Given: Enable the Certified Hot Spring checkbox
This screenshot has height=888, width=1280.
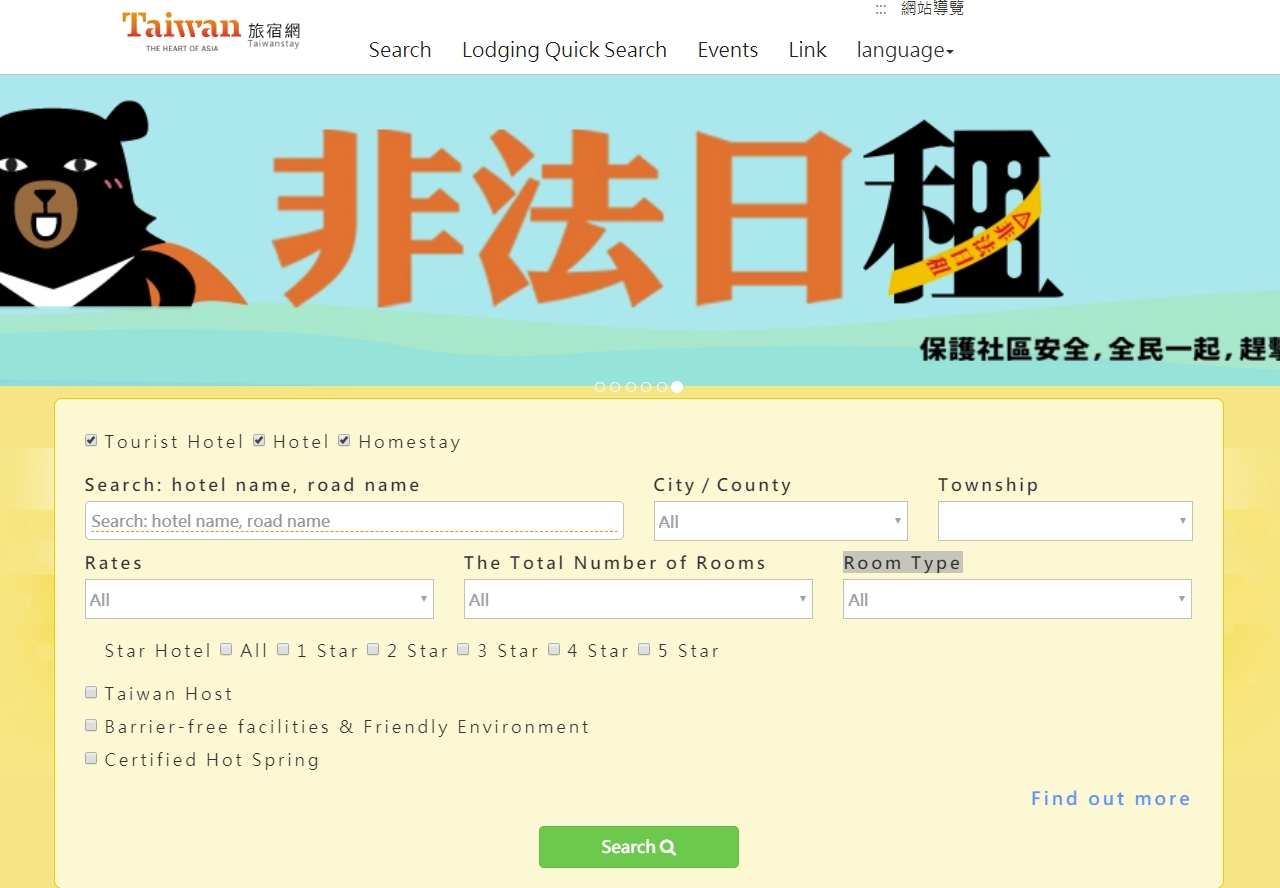Looking at the screenshot, I should 91,758.
